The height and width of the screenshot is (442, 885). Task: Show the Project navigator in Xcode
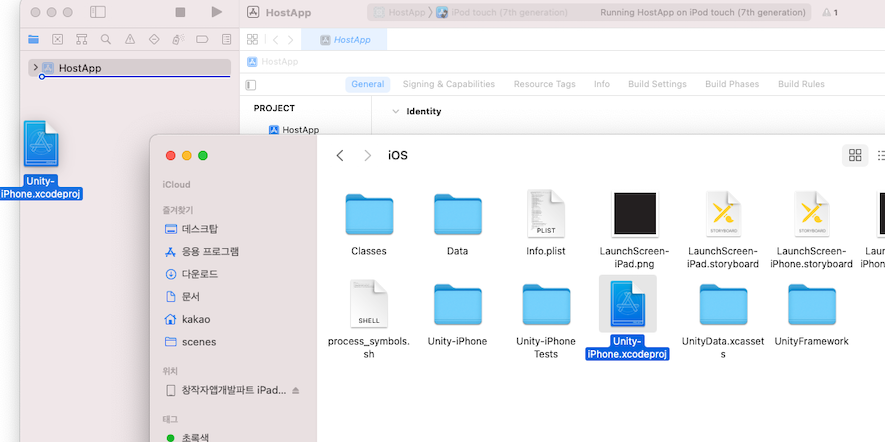pyautogui.click(x=33, y=40)
